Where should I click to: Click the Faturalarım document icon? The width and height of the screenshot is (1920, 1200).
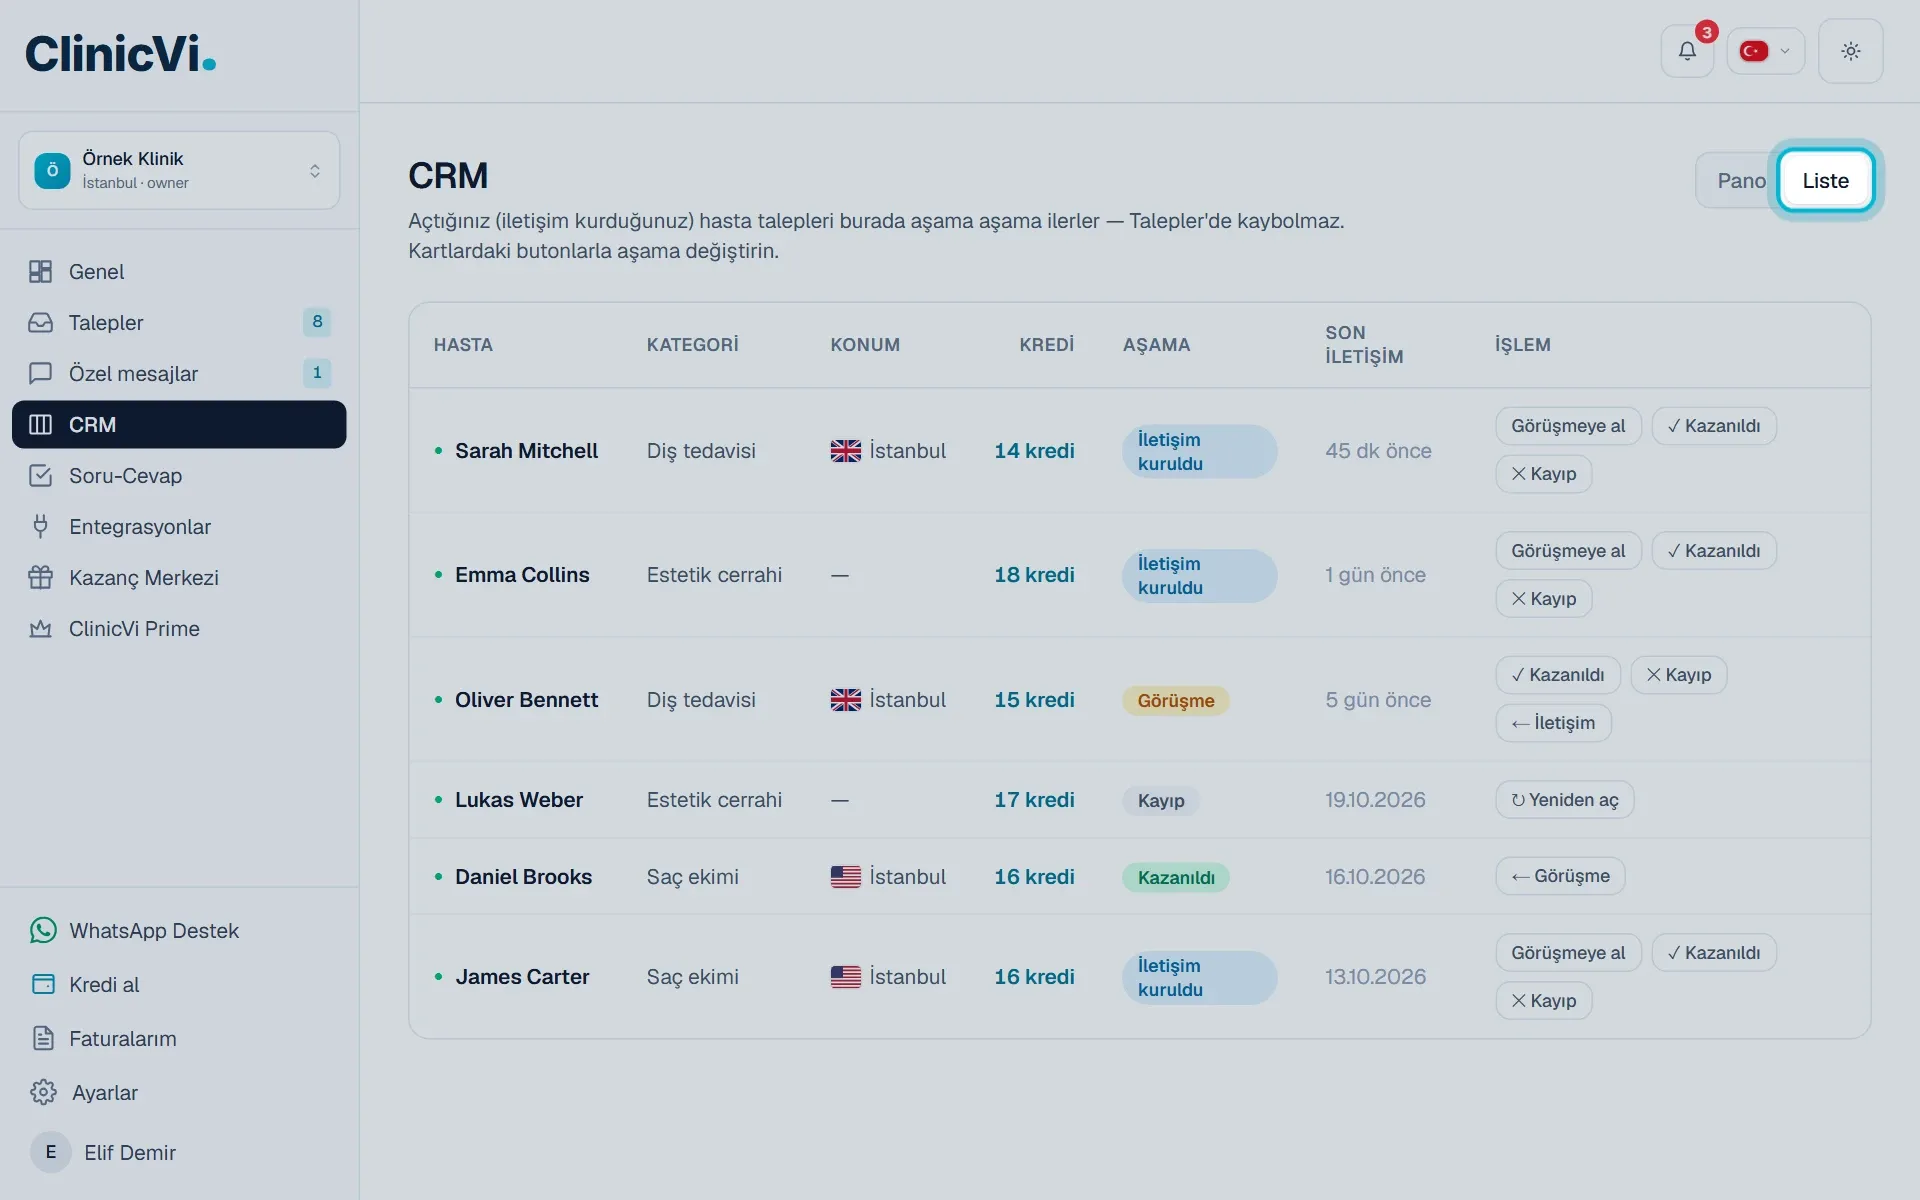tap(43, 1038)
